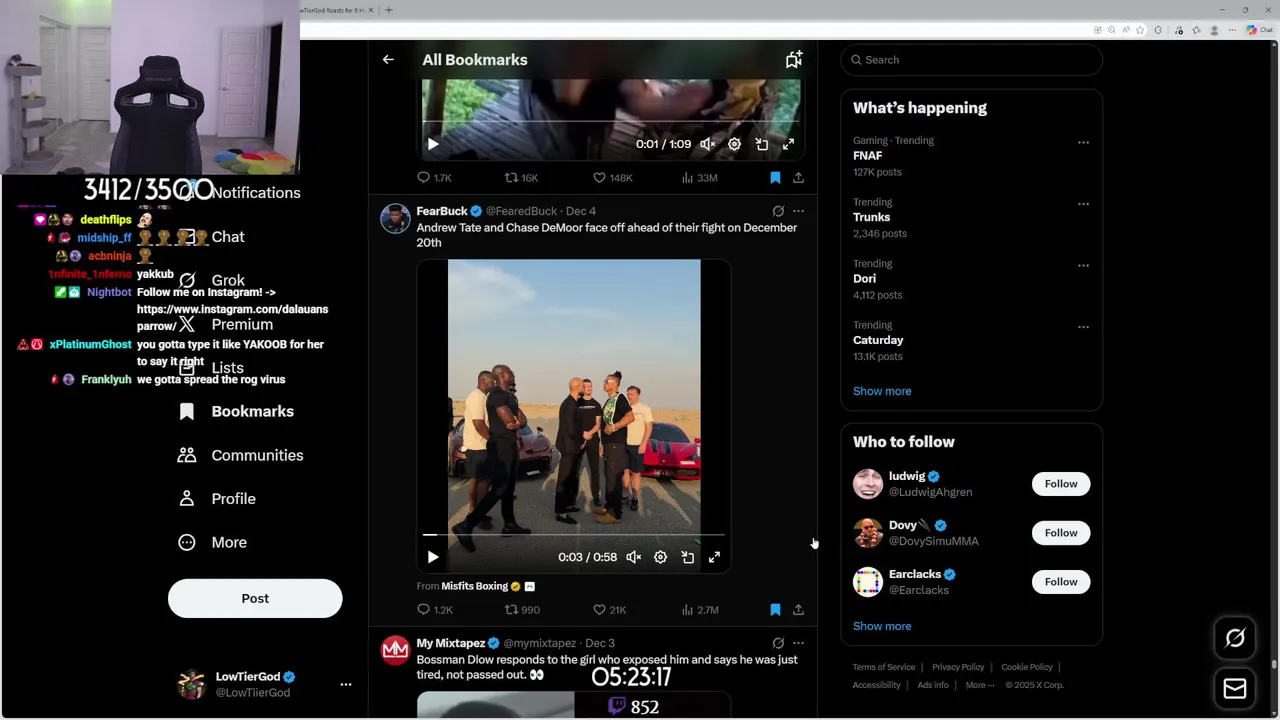
Task: Unmute the face off video
Action: 633,557
